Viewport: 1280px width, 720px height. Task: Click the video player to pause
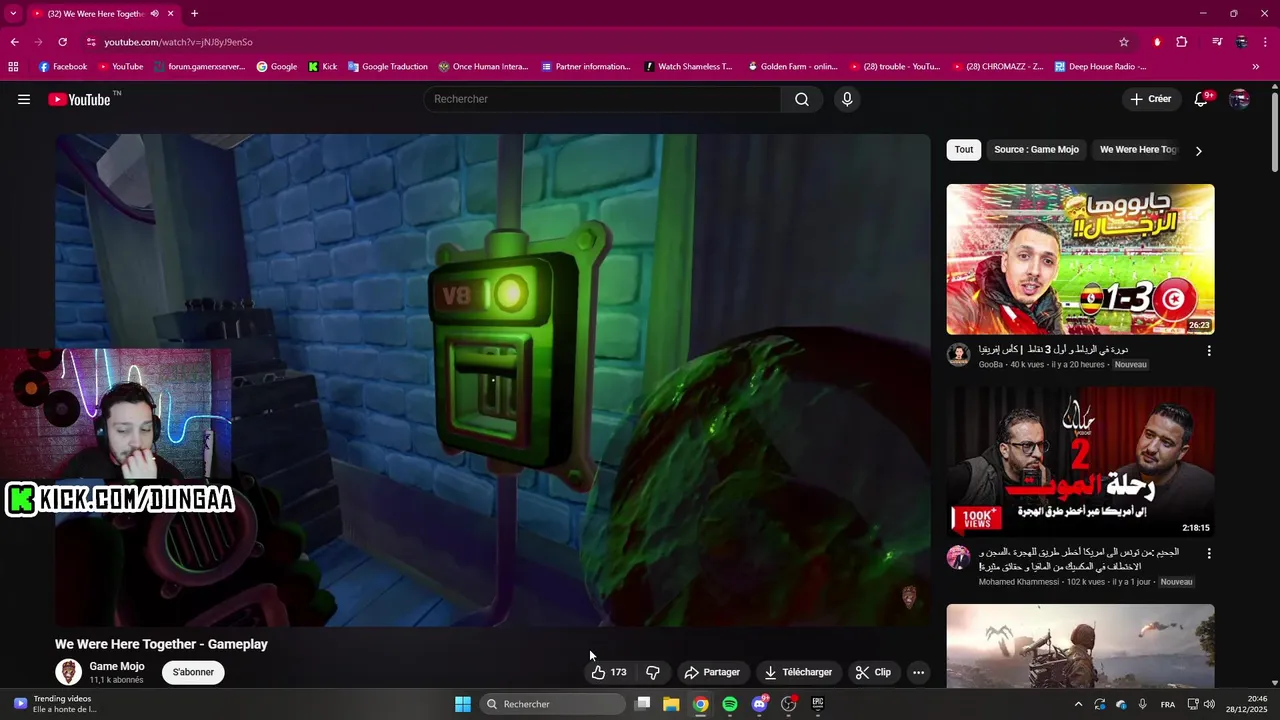pos(492,380)
